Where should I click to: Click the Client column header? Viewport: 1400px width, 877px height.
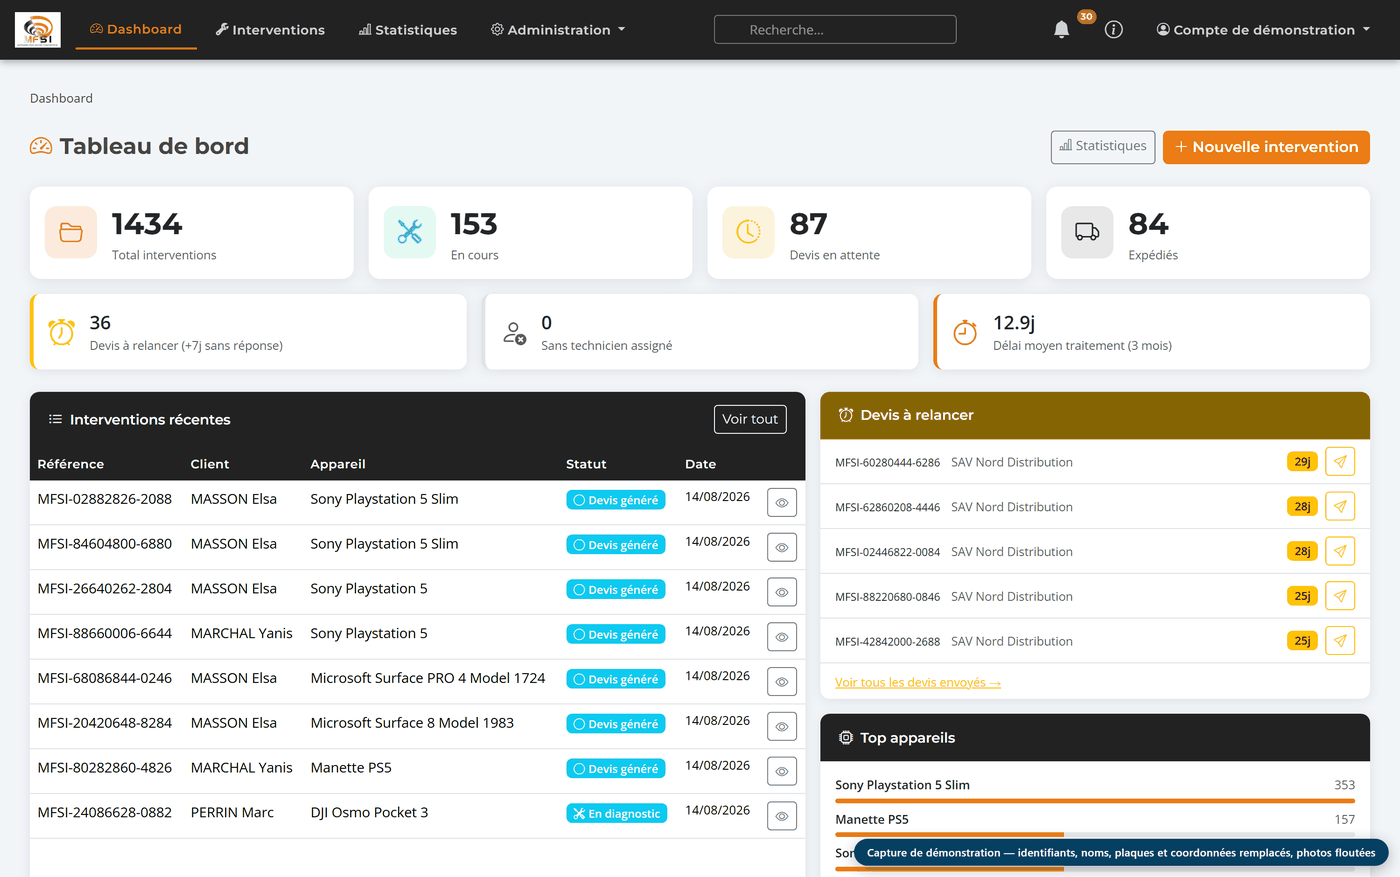[x=210, y=464]
